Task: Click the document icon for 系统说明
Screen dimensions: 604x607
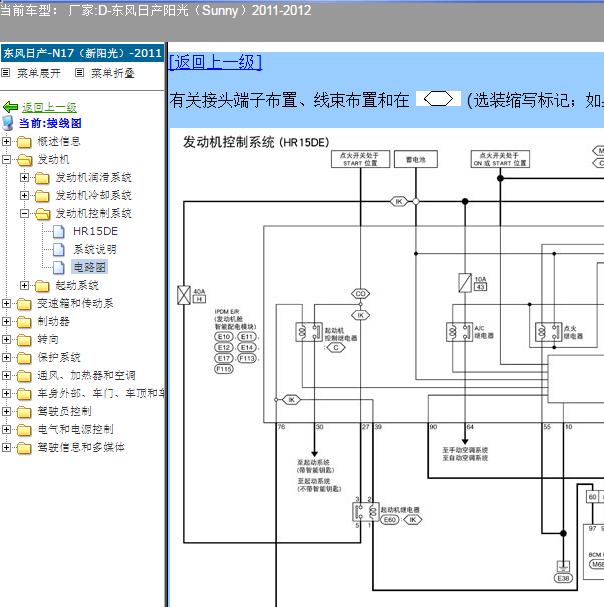Action: tap(58, 250)
